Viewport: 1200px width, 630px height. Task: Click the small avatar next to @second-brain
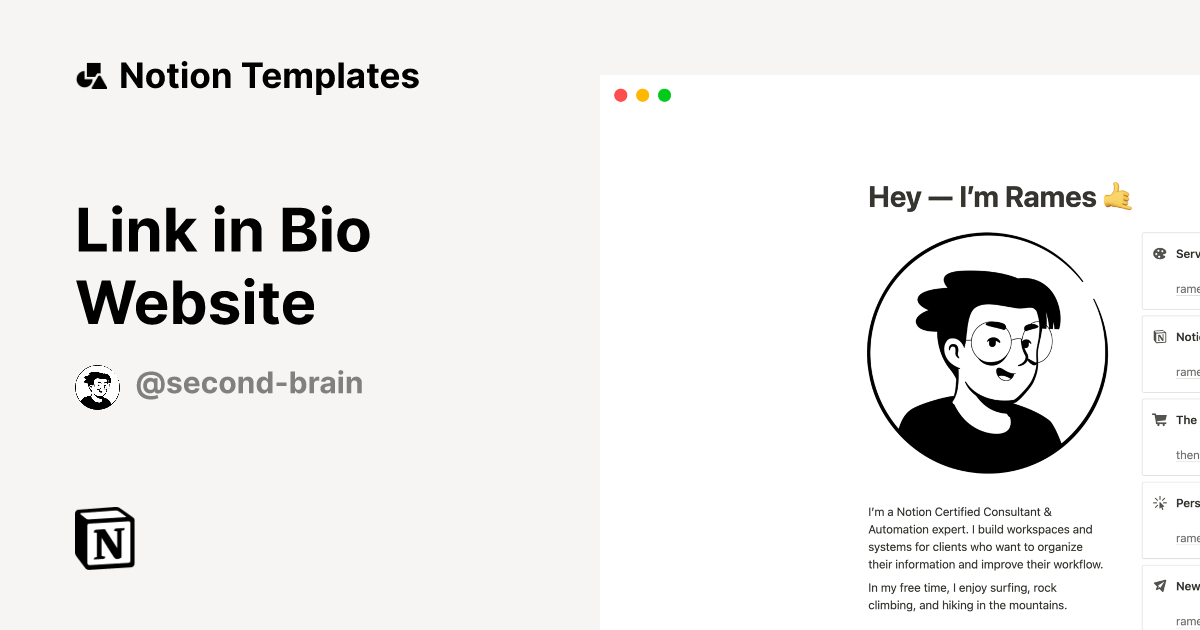[97, 385]
